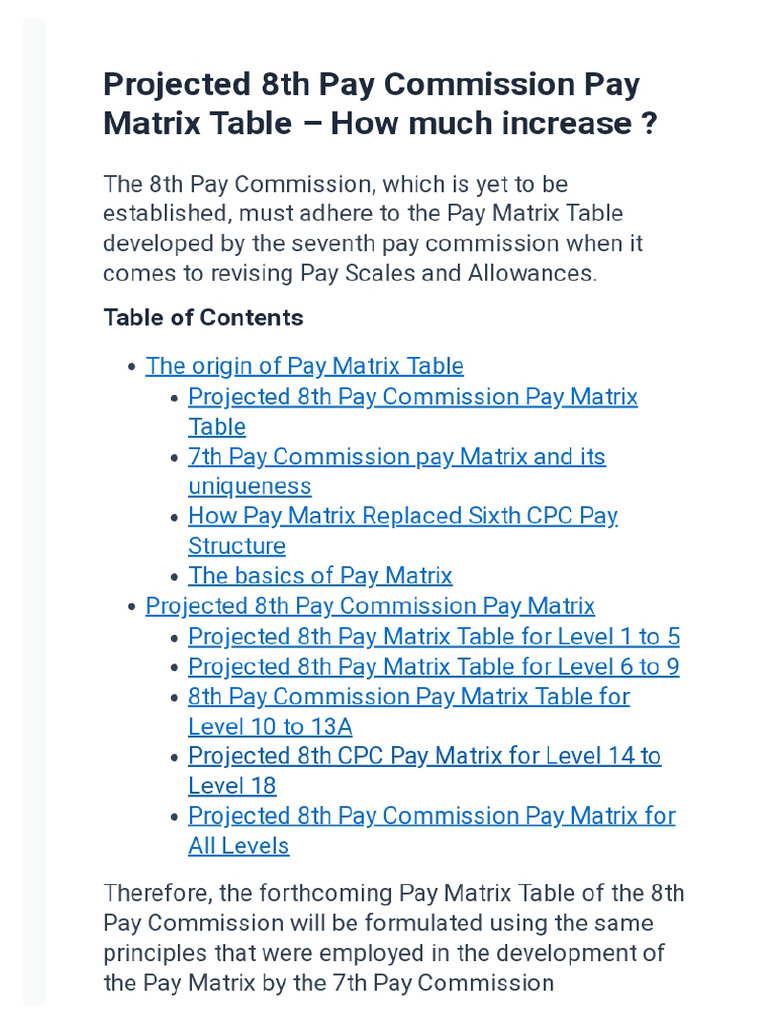Open the 'Level 10 to 13A' table link
Viewport: 768px width, 1024px height.
(408, 696)
